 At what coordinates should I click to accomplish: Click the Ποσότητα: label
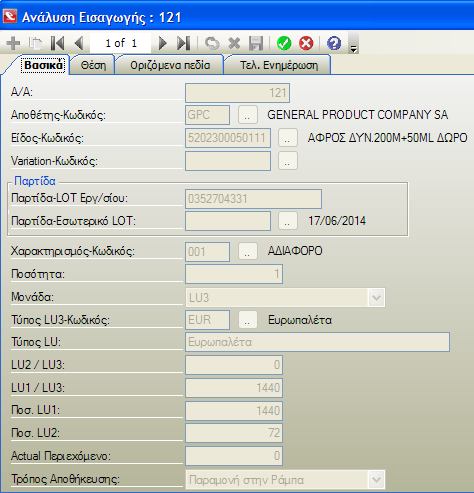(38, 274)
